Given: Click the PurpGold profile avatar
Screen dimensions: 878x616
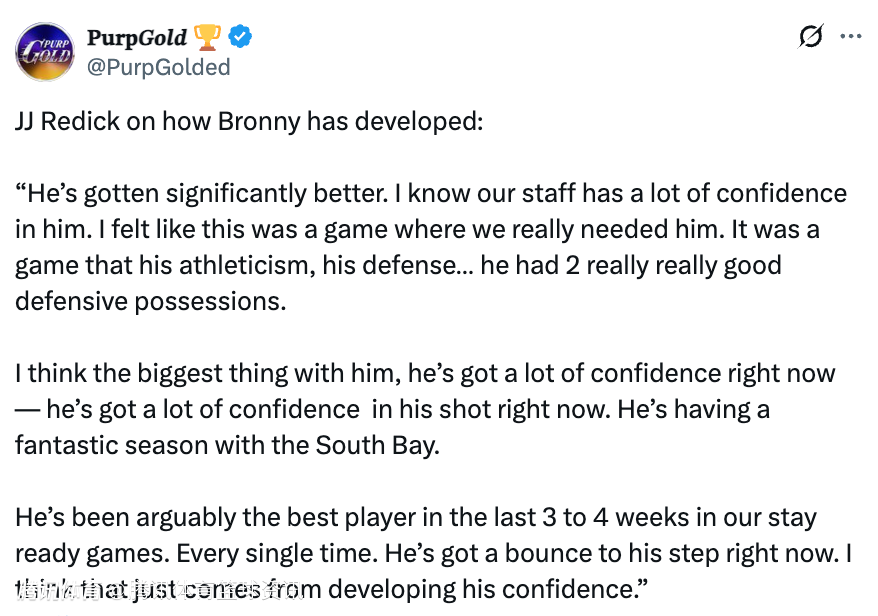Looking at the screenshot, I should coord(45,52).
